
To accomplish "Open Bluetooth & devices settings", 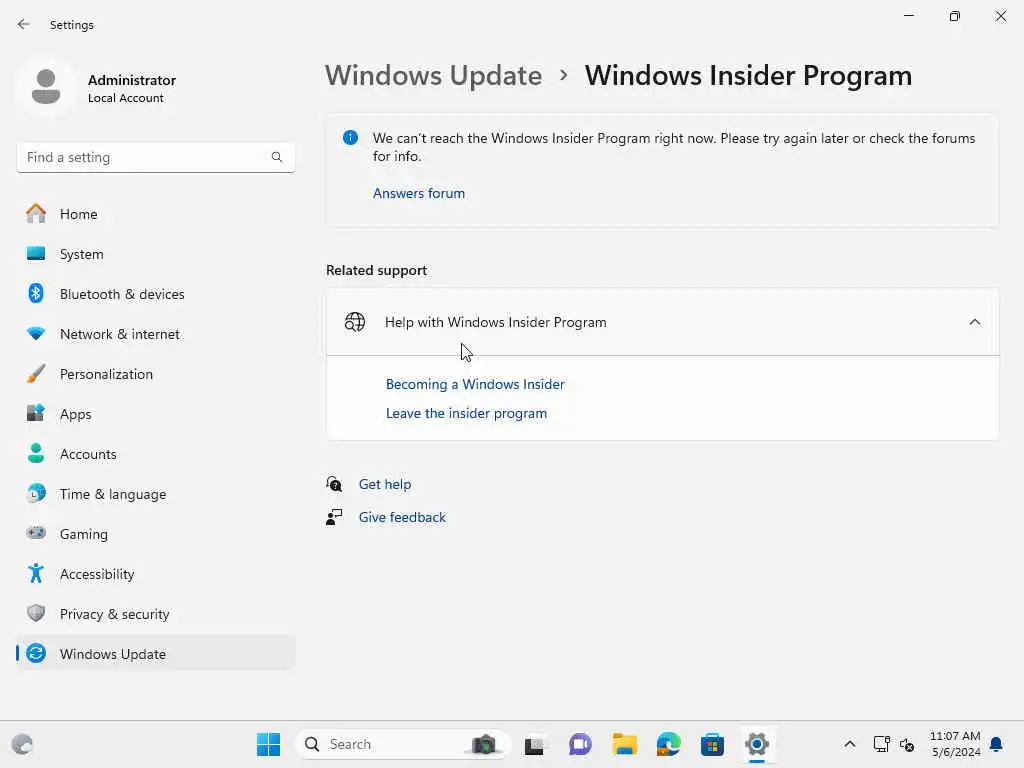I will click(x=155, y=294).
